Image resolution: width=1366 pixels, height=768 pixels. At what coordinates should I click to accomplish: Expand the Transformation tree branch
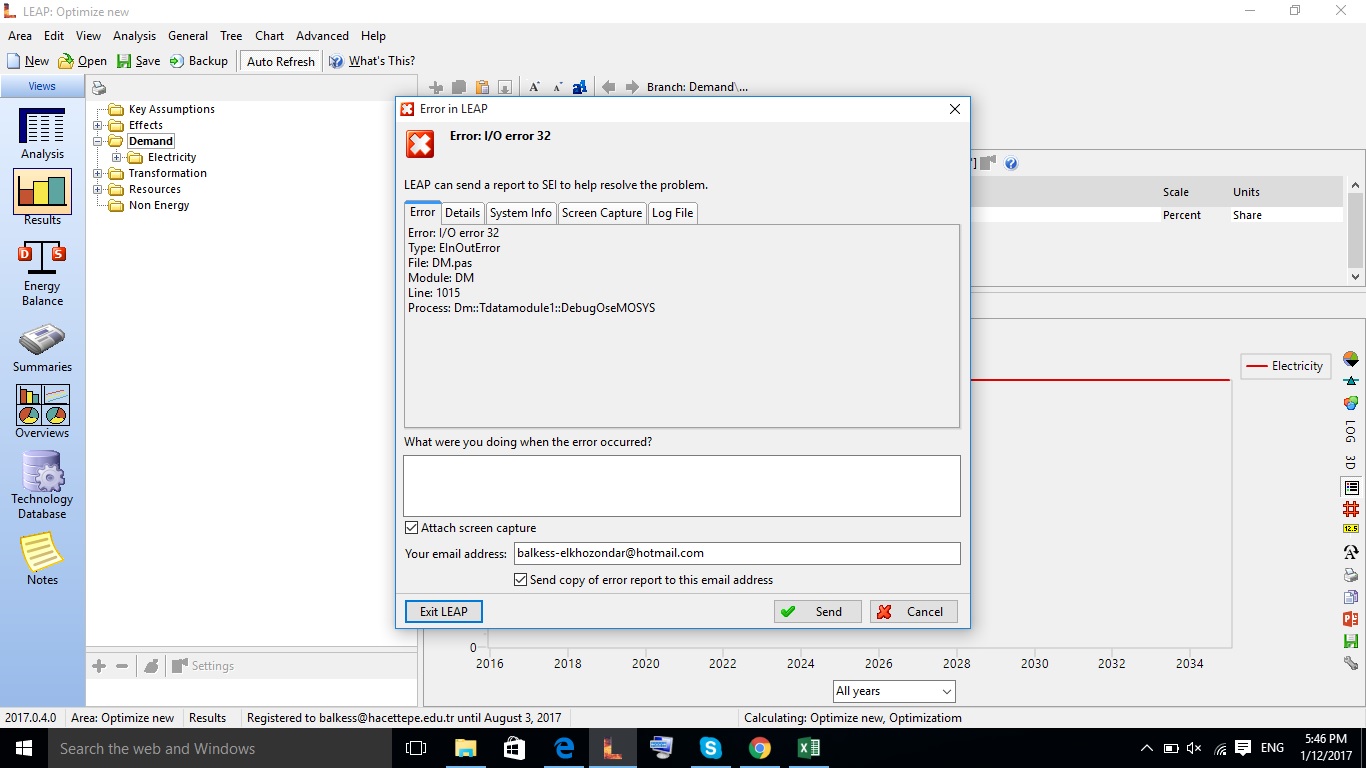click(98, 173)
